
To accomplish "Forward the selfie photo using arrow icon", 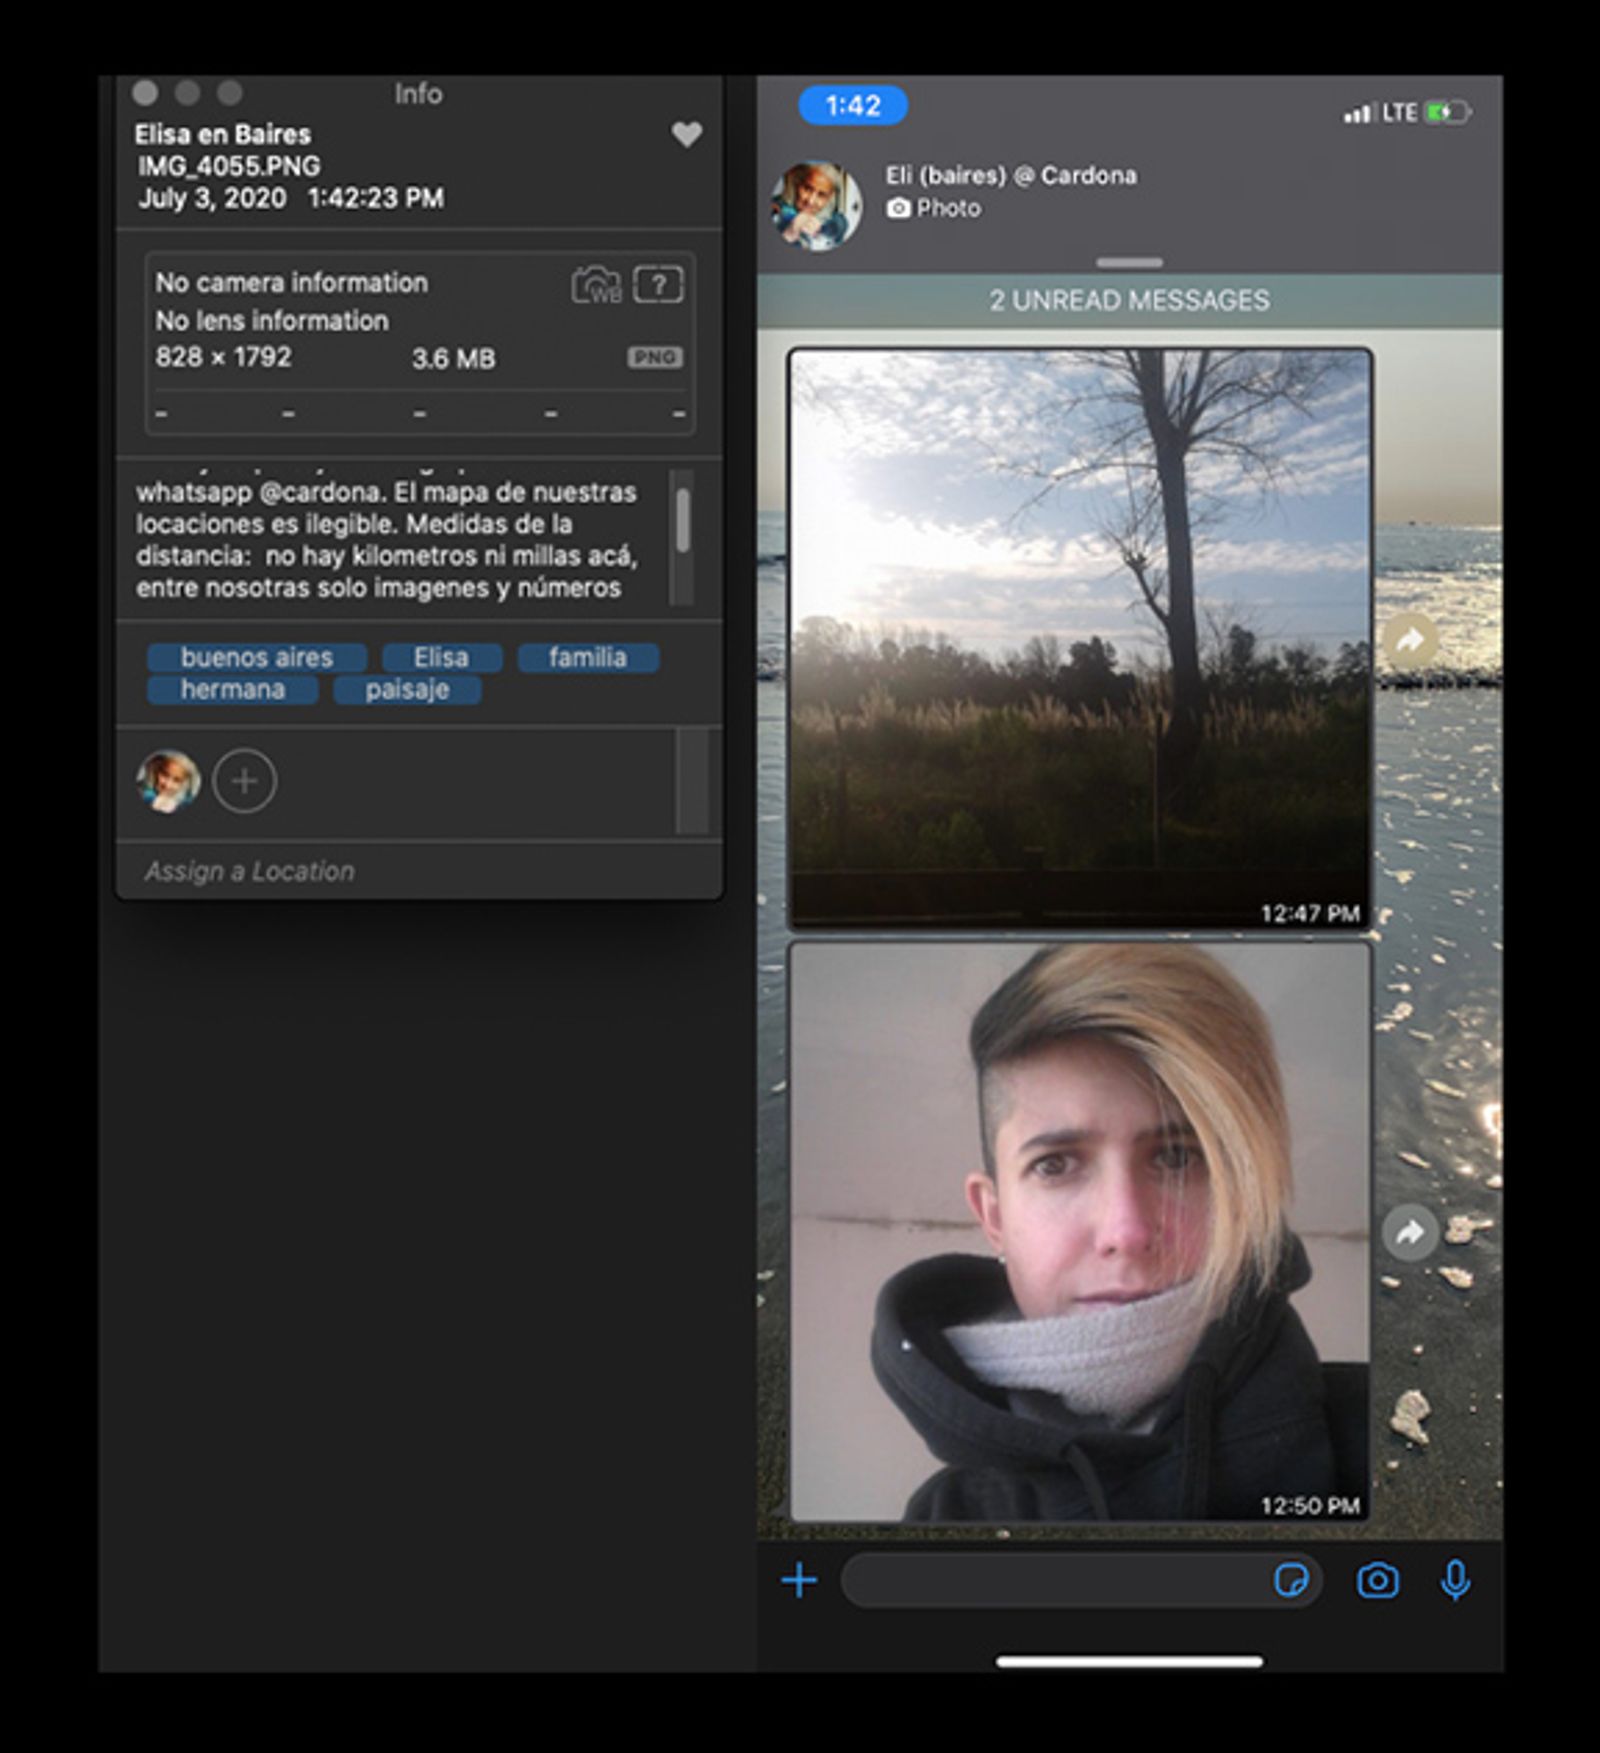I will click(1409, 1232).
